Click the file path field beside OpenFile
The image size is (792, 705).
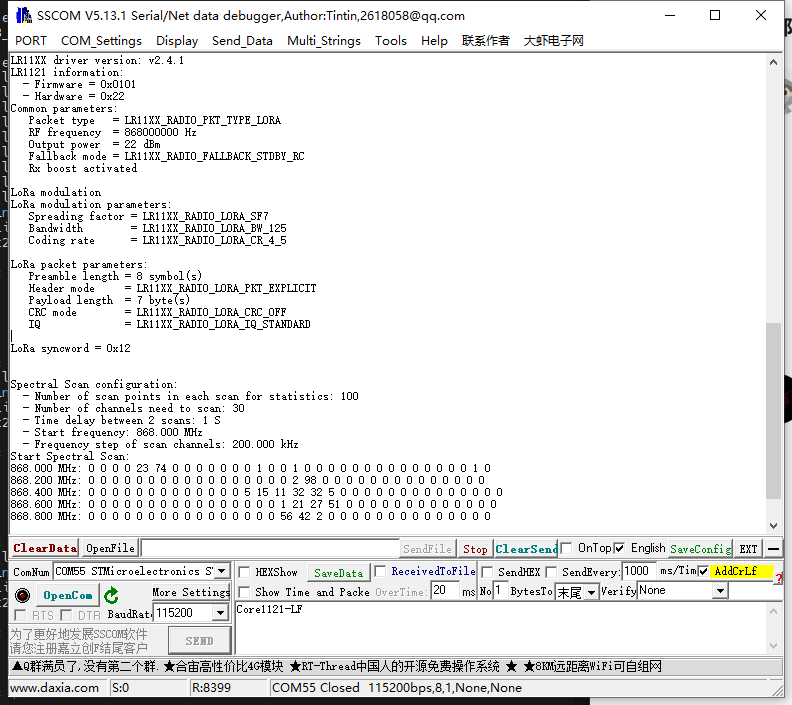(270, 548)
